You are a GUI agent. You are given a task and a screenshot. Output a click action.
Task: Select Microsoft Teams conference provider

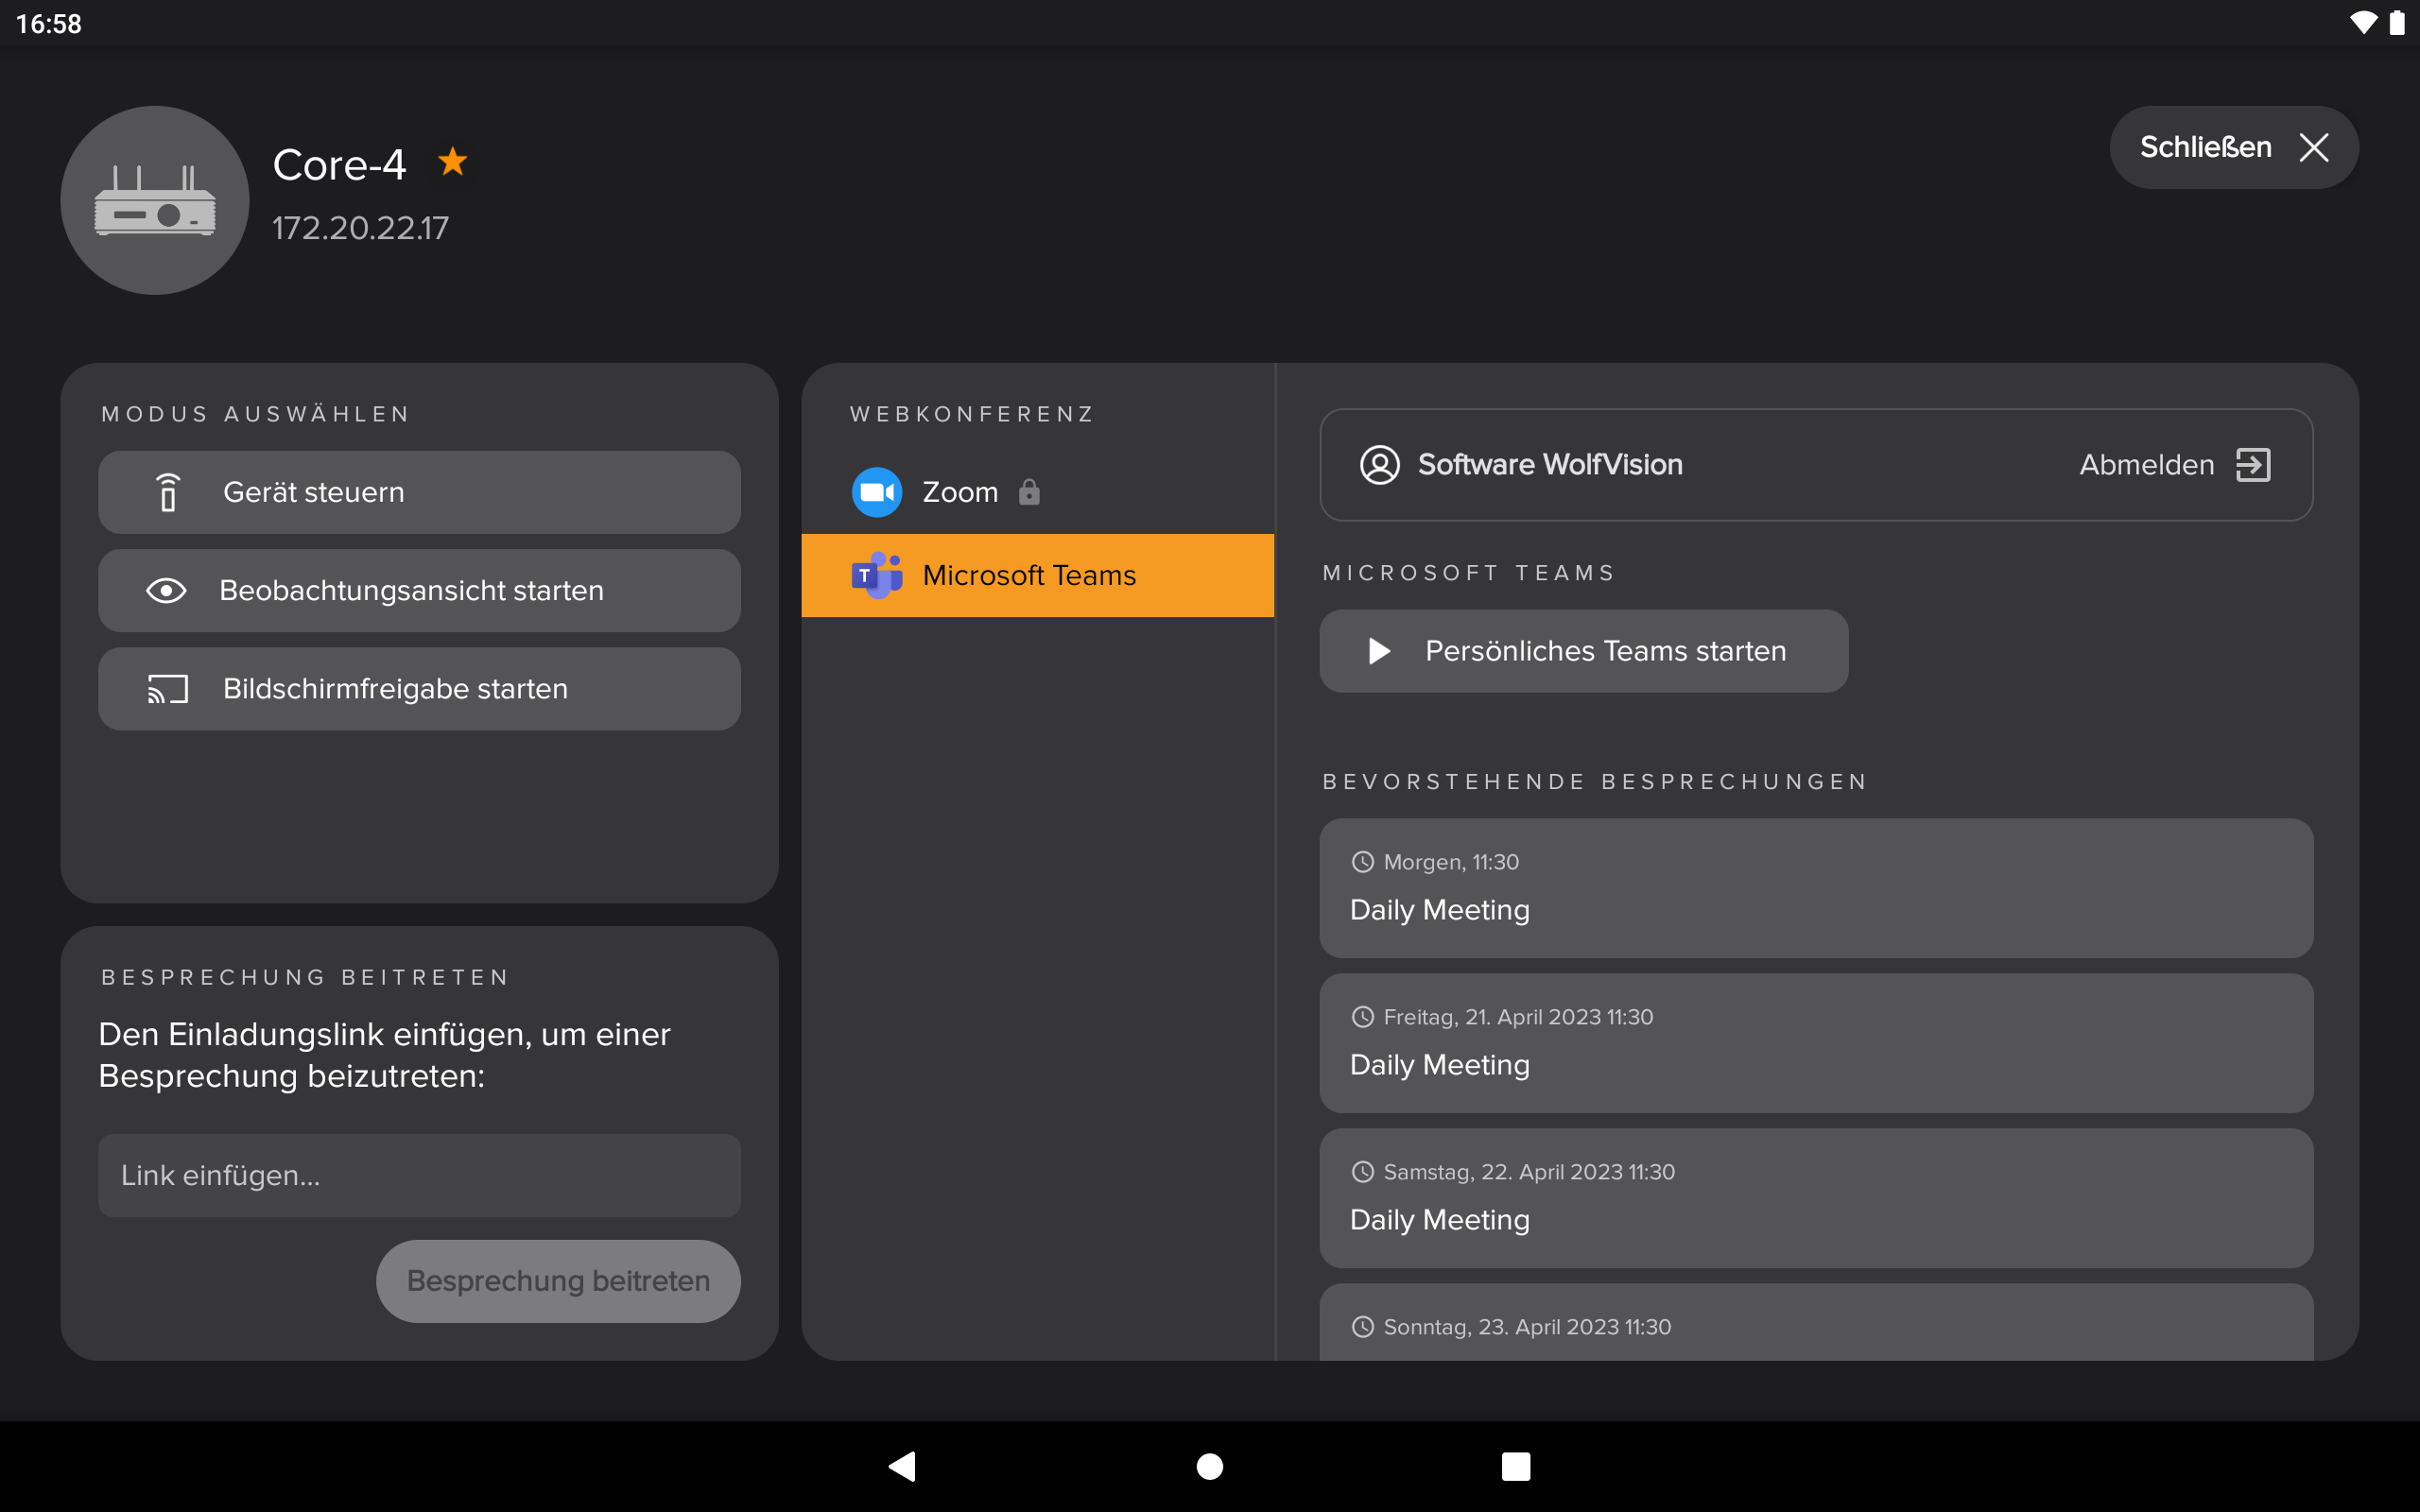pyautogui.click(x=1038, y=575)
